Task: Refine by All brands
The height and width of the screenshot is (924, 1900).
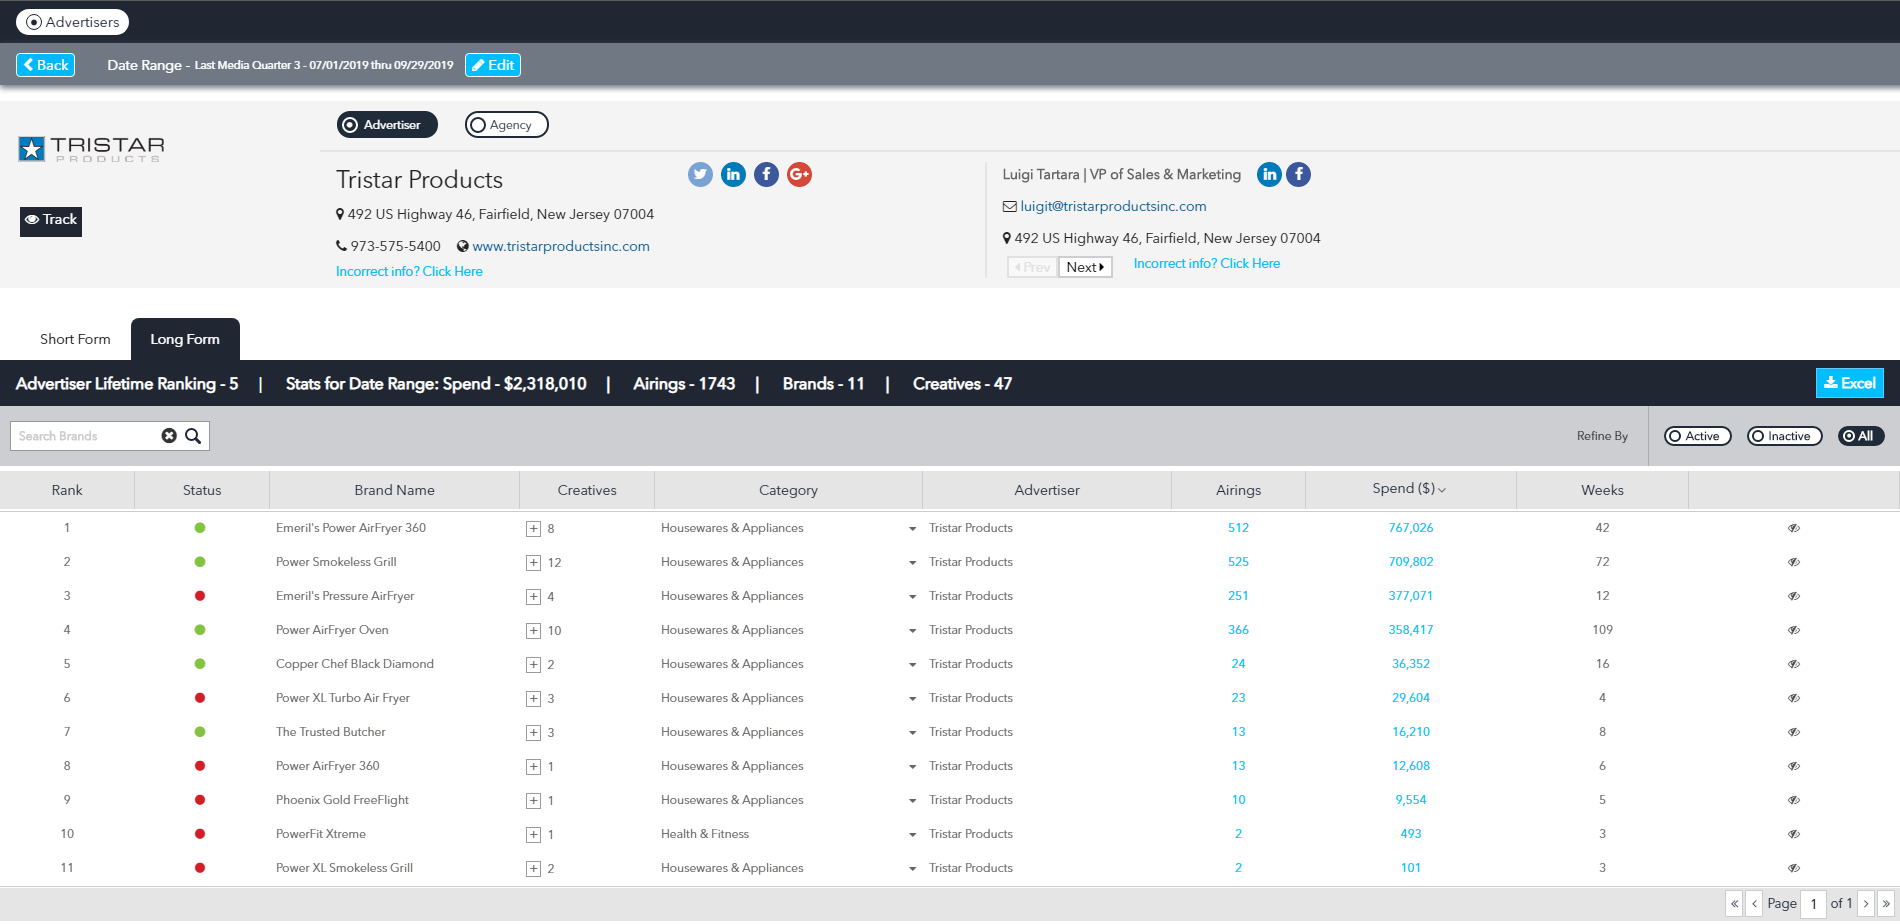Action: 1861,436
